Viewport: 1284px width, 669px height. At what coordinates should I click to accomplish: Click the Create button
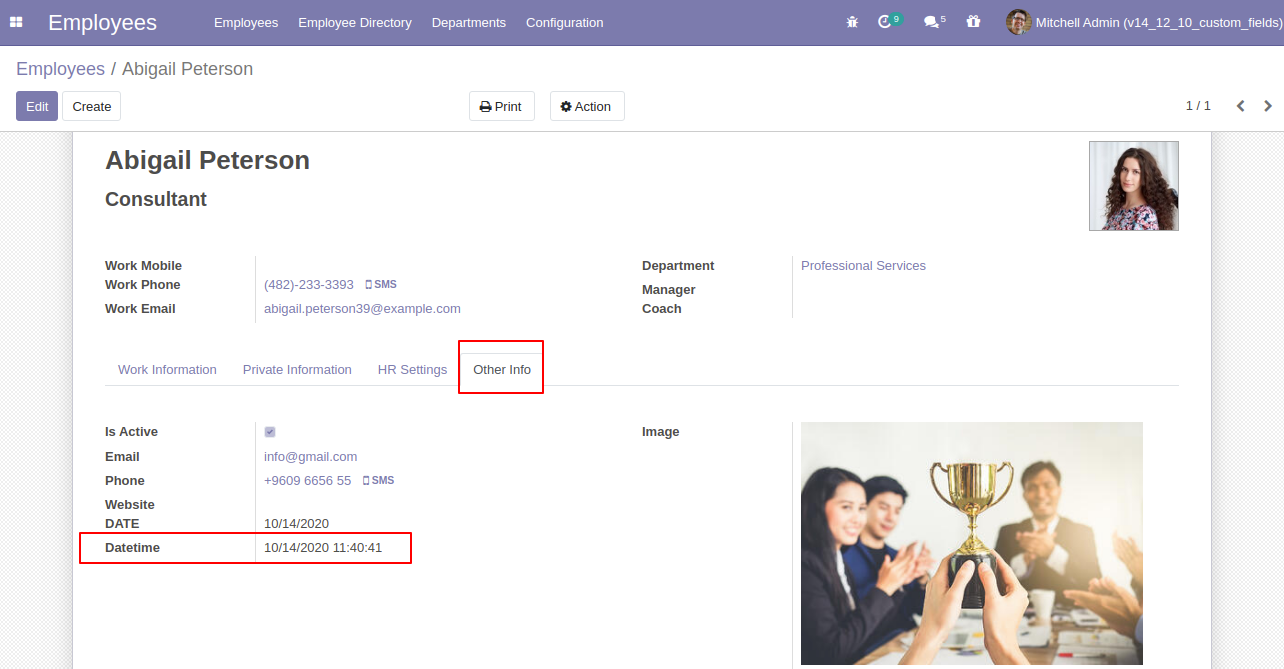point(92,106)
